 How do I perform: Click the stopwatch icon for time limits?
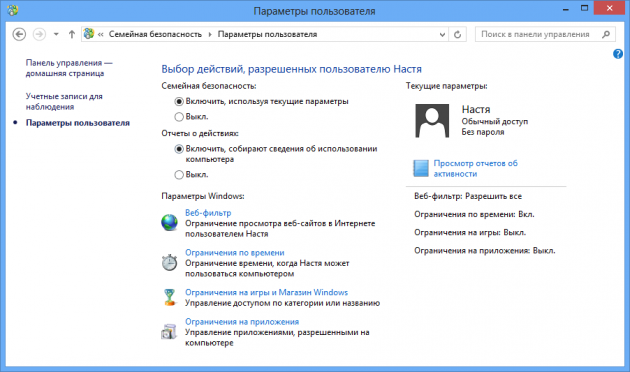[169, 262]
